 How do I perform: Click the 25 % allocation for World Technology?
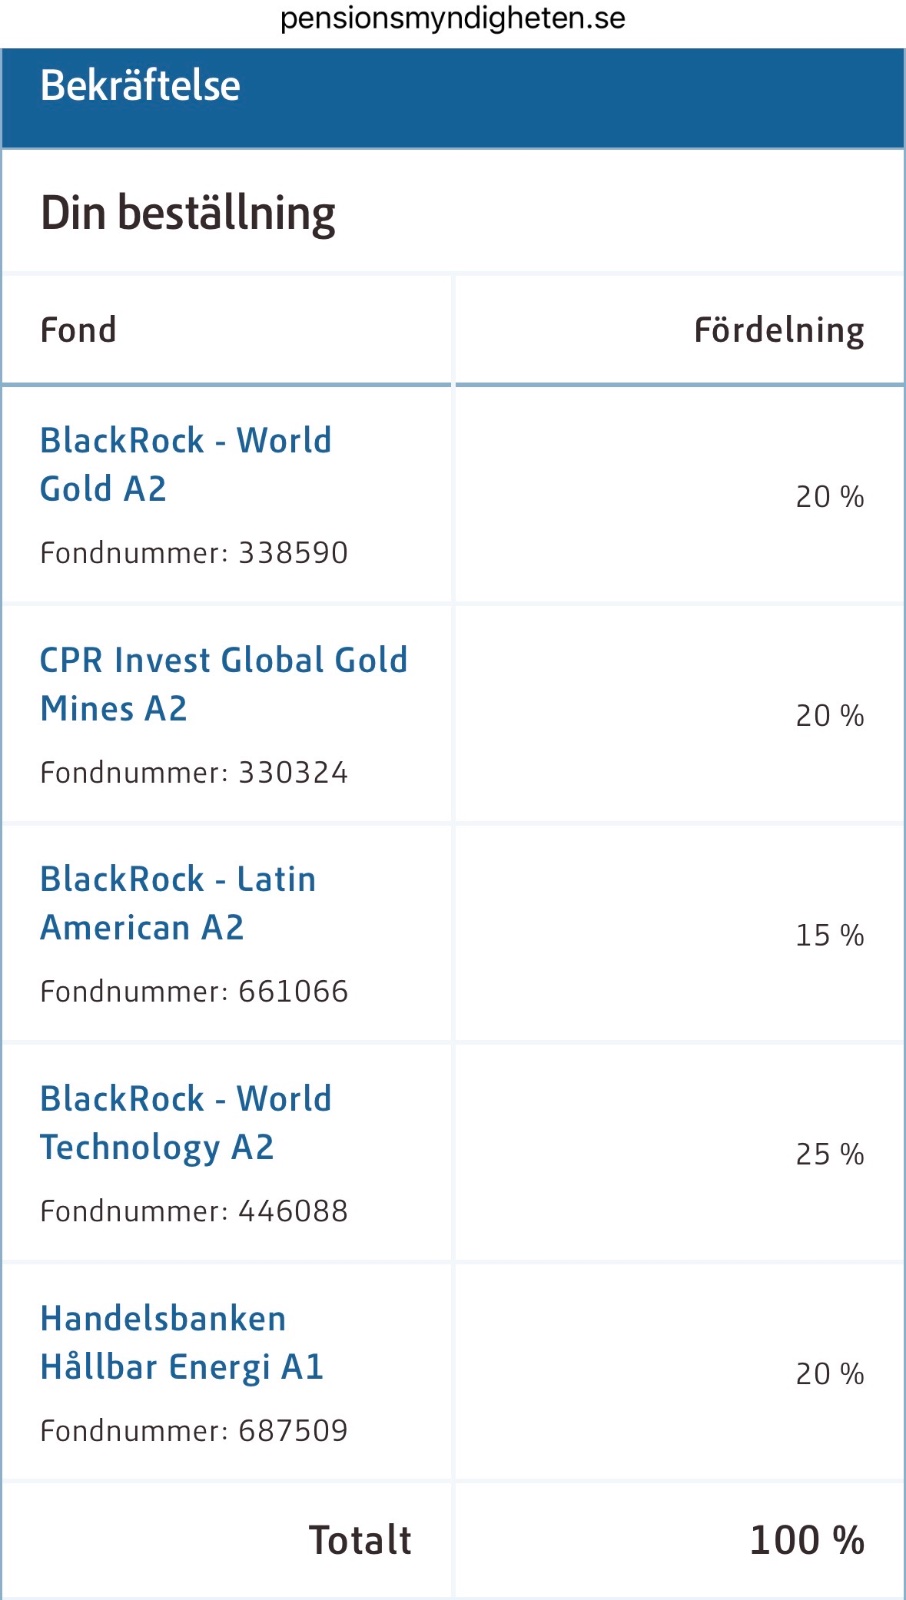830,1154
